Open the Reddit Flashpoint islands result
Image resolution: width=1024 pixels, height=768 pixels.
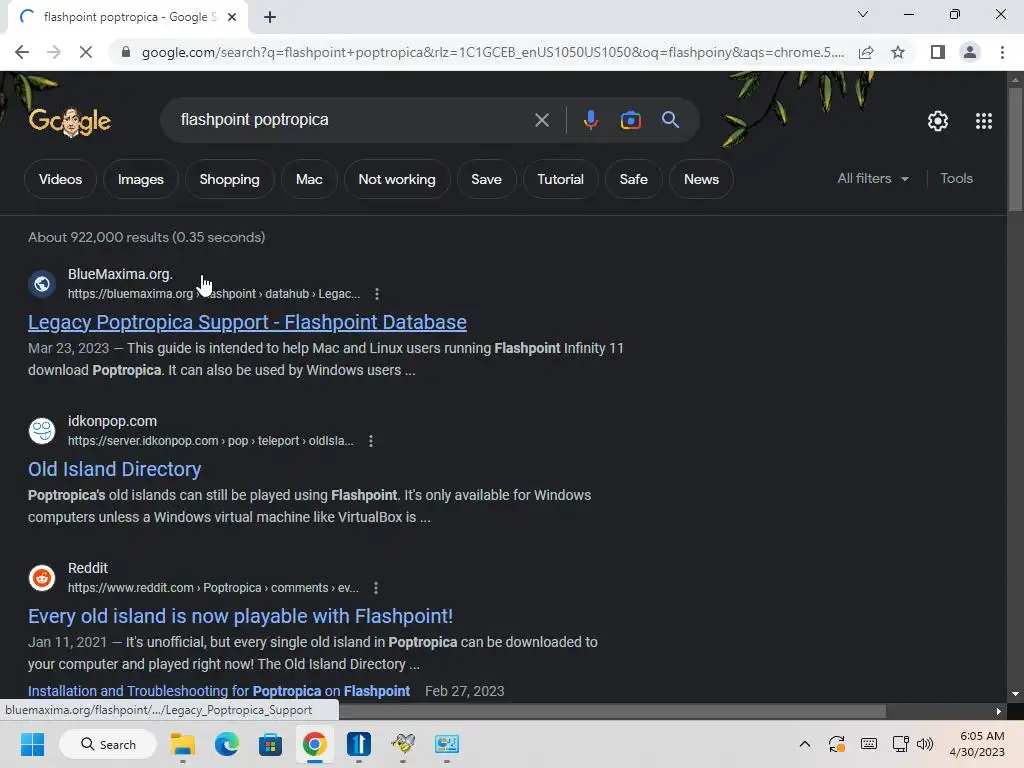pos(240,616)
